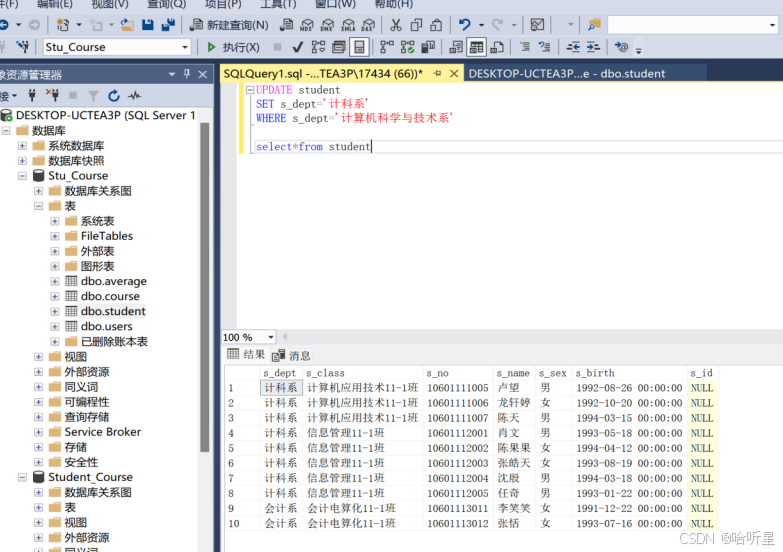The width and height of the screenshot is (783, 552).
Task: Open the 工具(T) menu
Action: click(x=278, y=4)
